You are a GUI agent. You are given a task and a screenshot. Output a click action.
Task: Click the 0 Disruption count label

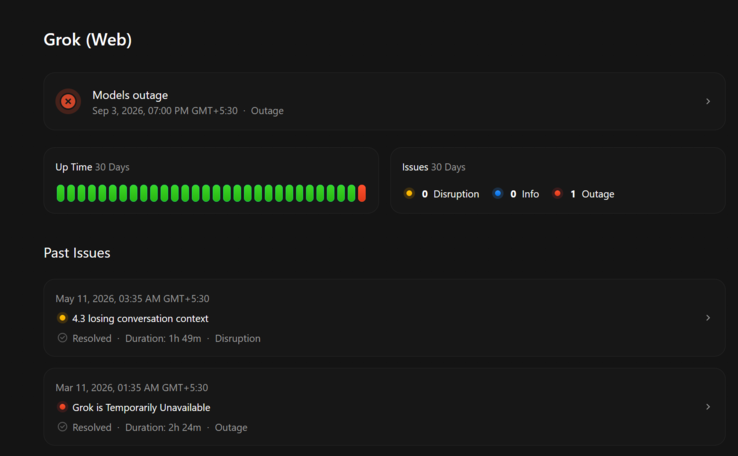(450, 194)
